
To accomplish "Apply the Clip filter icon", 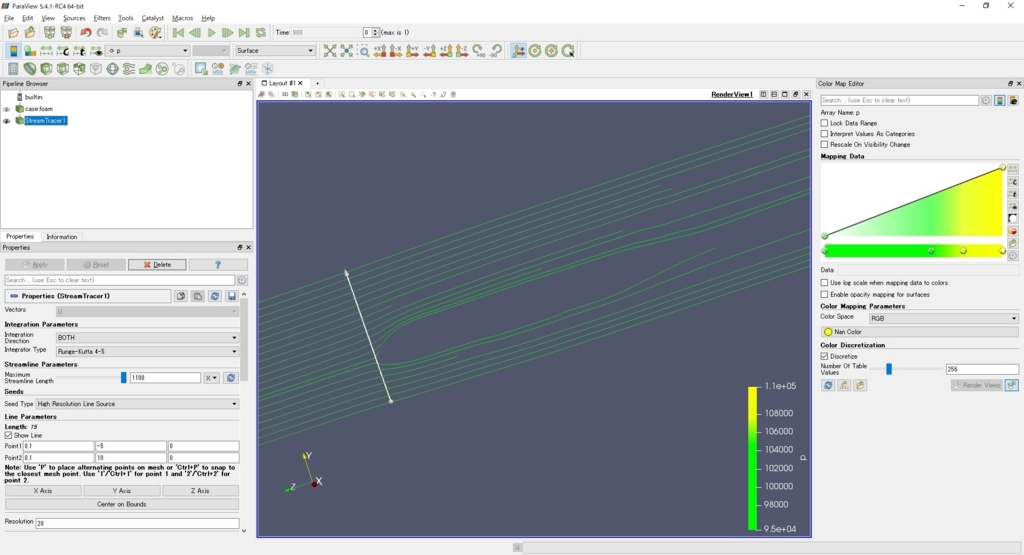I will tap(46, 69).
